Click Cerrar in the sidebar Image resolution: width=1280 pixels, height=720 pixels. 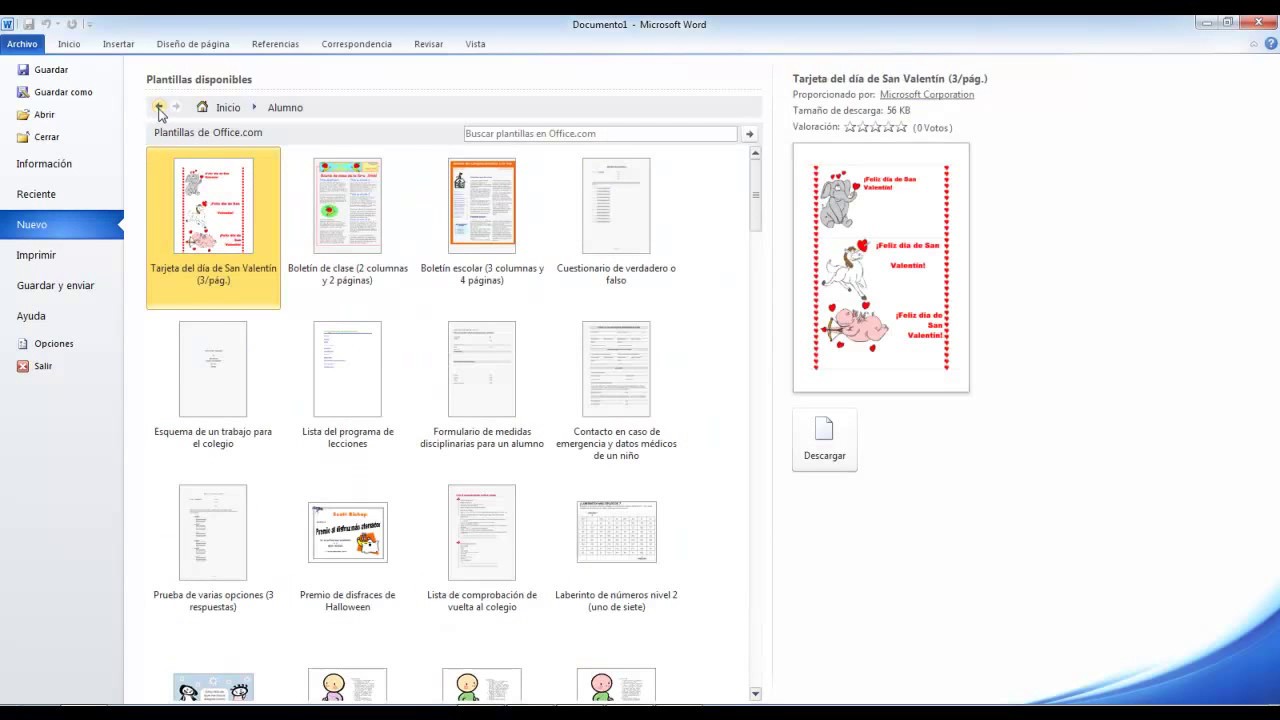tap(38, 137)
